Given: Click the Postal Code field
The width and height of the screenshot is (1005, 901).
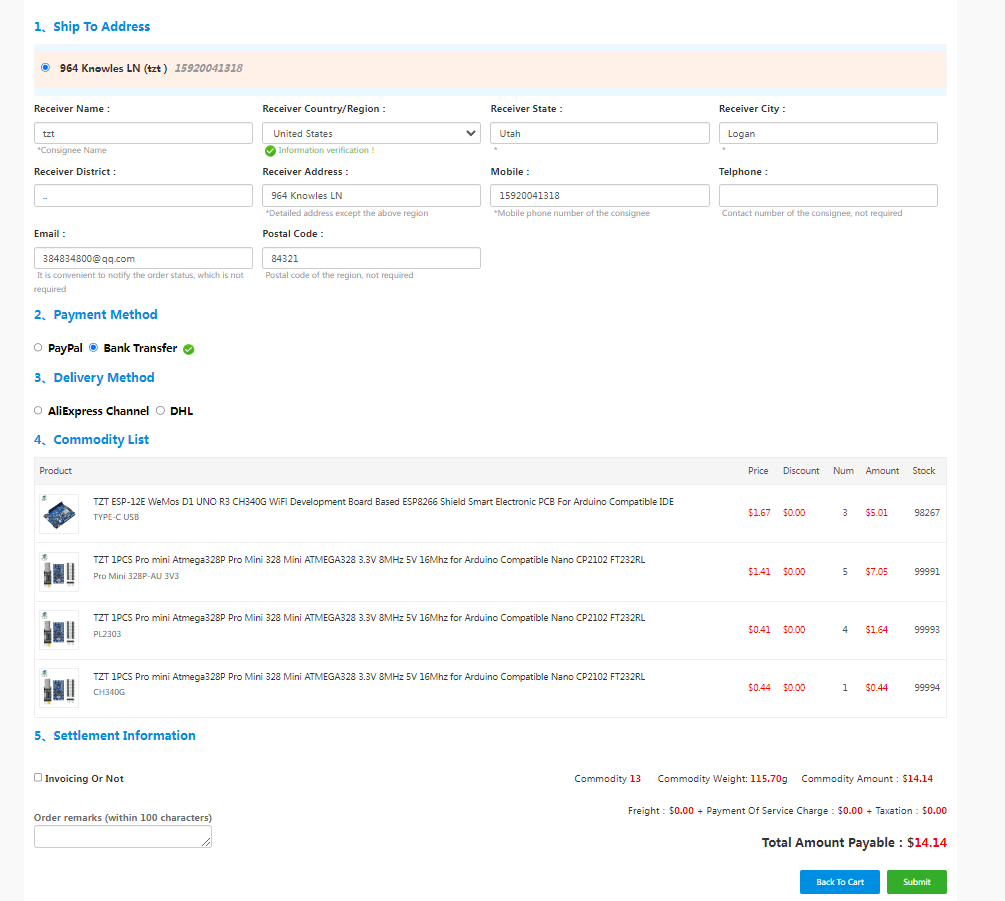Looking at the screenshot, I should (x=371, y=258).
